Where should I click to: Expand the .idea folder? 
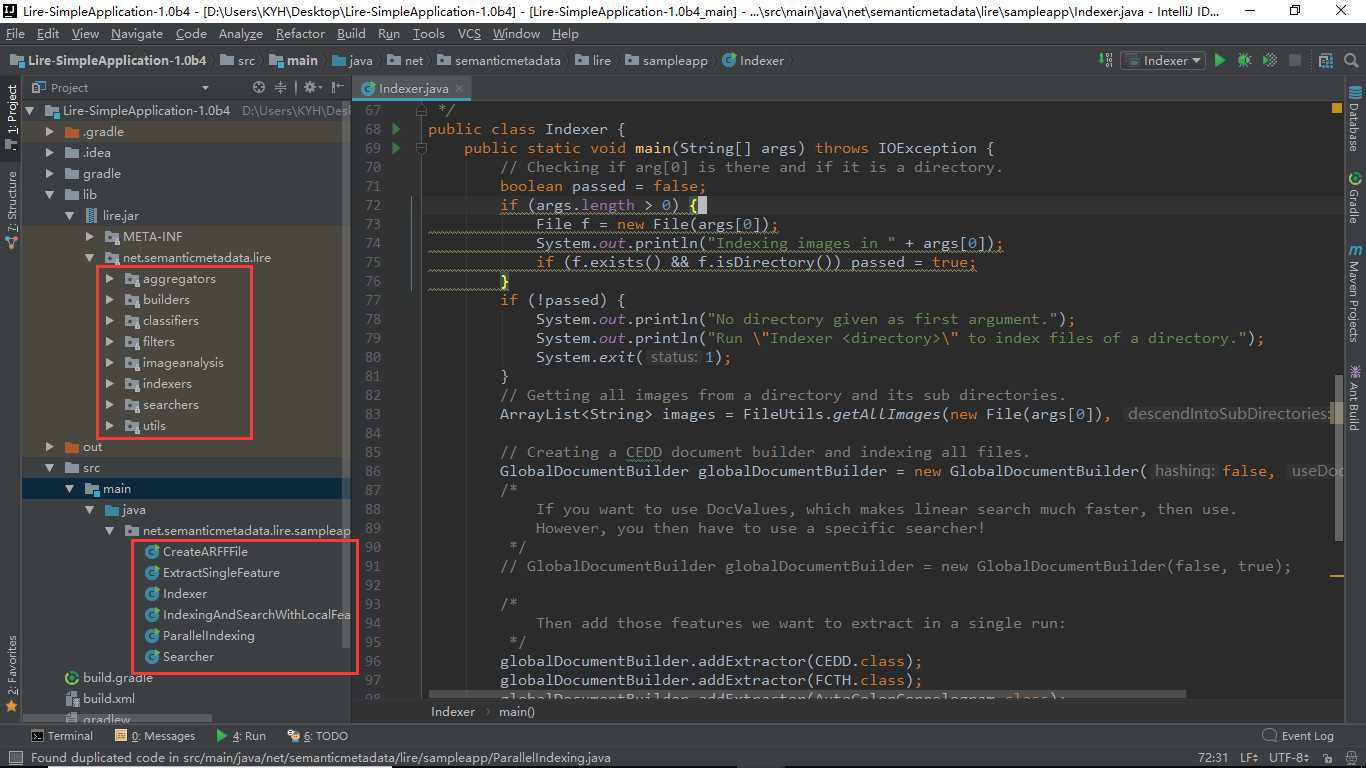point(50,152)
